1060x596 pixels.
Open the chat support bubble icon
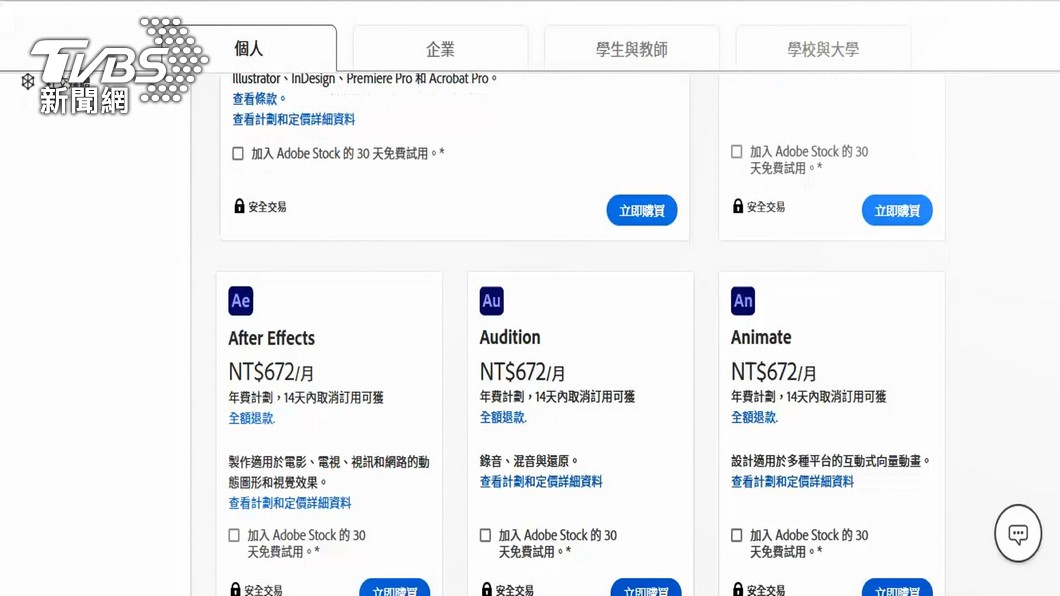(1017, 534)
